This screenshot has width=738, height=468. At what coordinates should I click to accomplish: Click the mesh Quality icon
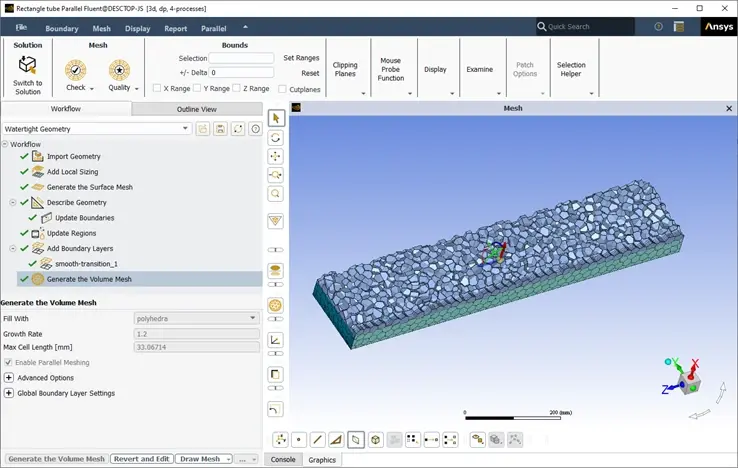point(119,71)
